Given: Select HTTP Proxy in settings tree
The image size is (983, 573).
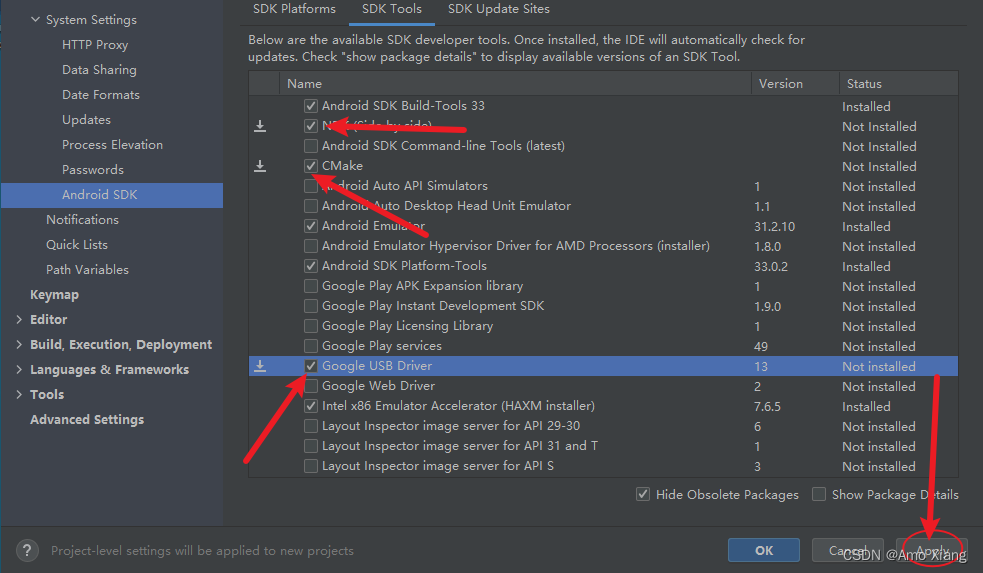Looking at the screenshot, I should coord(95,45).
